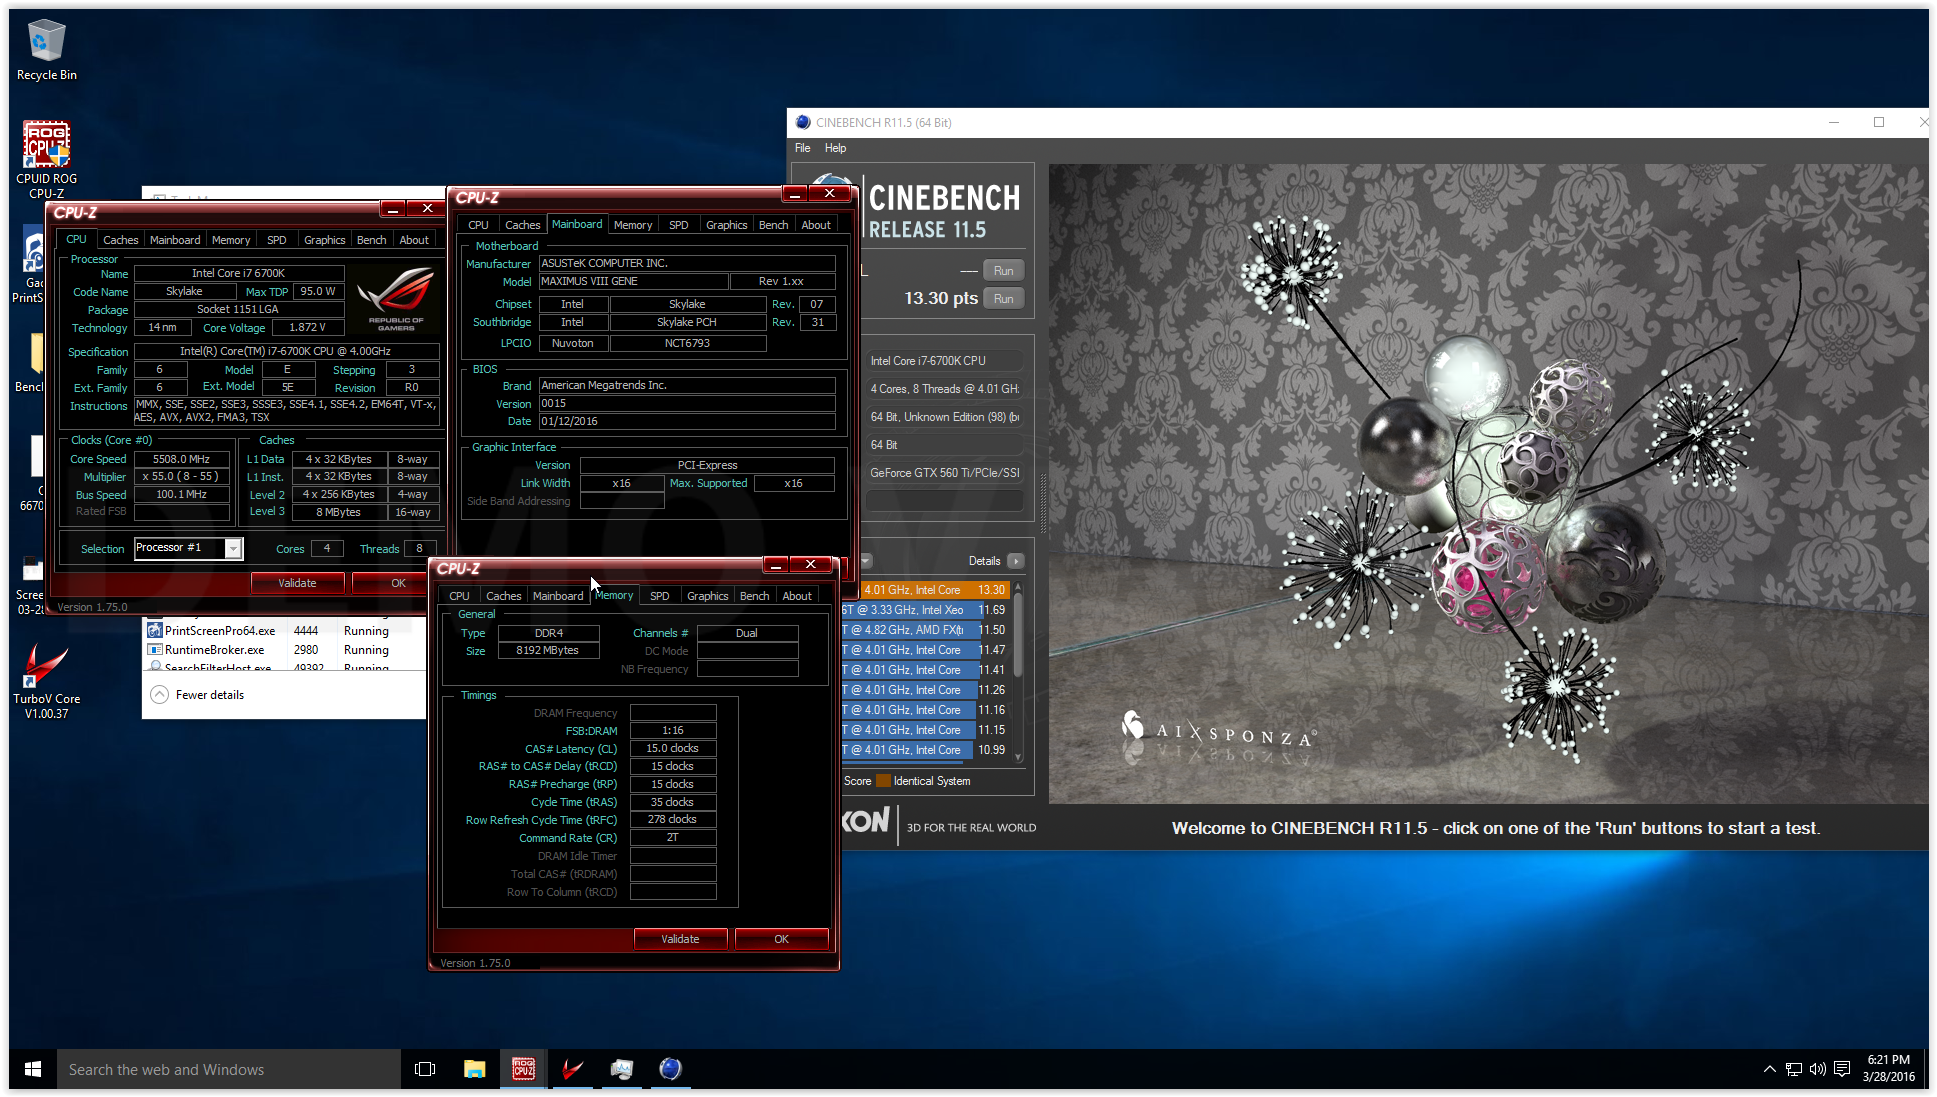
Task: Open Memory tab in Mainboard CPU-Z window
Action: [633, 225]
